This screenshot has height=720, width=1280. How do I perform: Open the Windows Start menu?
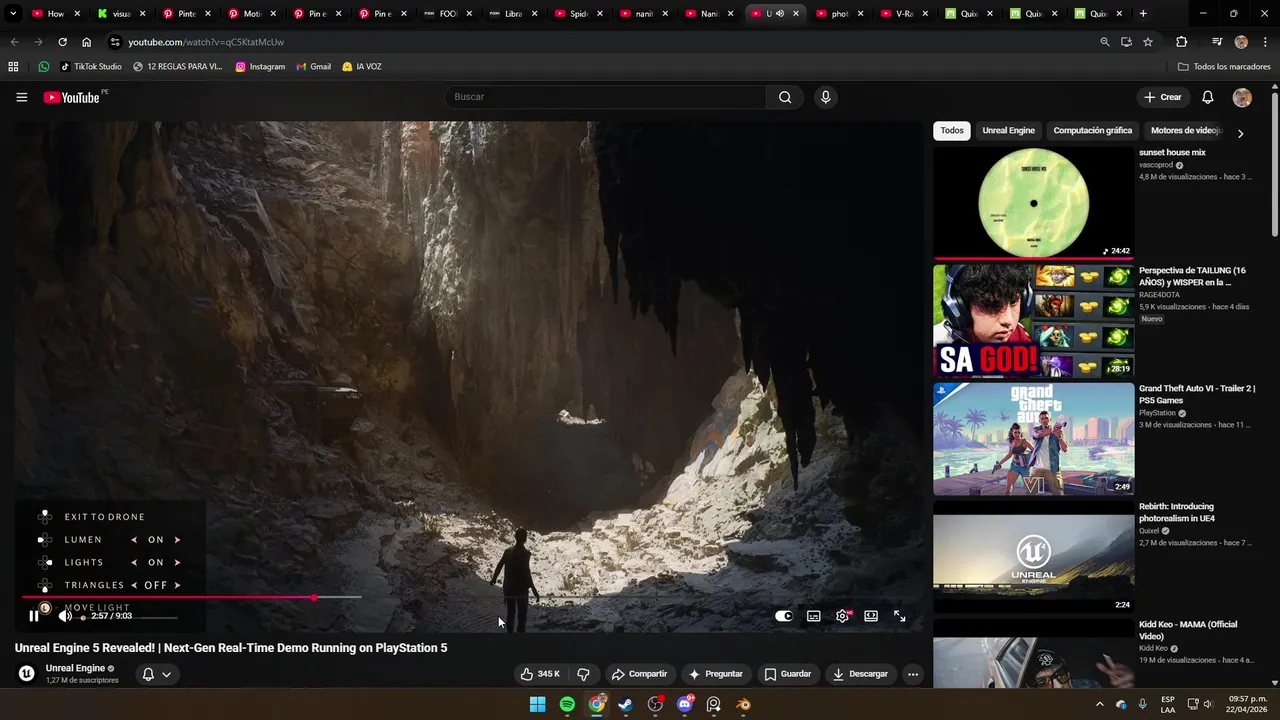537,704
